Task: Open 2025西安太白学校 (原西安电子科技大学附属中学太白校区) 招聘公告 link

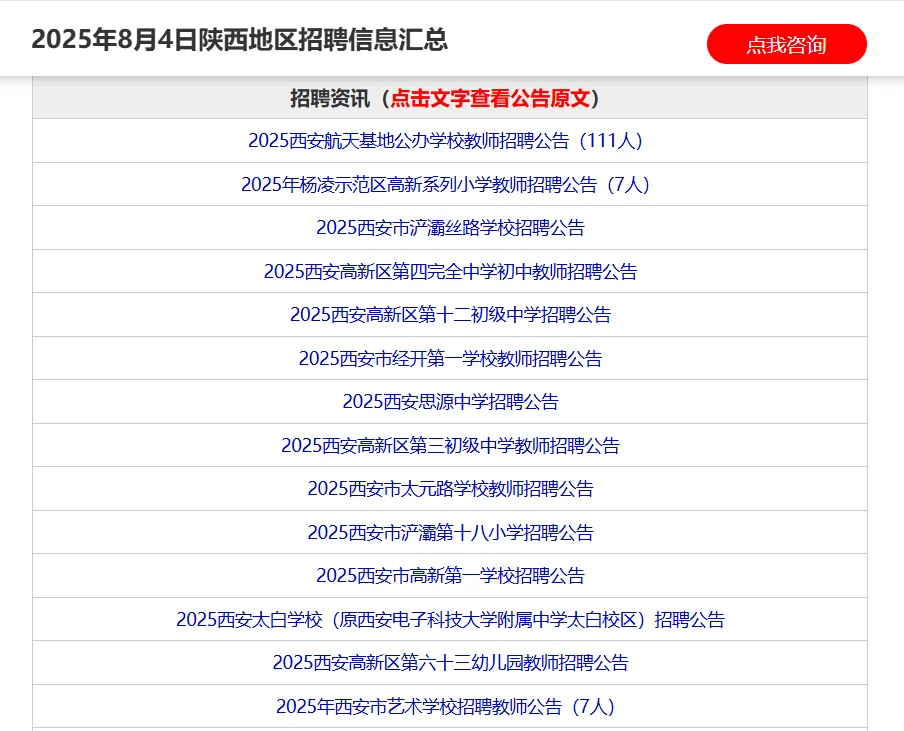Action: point(450,620)
